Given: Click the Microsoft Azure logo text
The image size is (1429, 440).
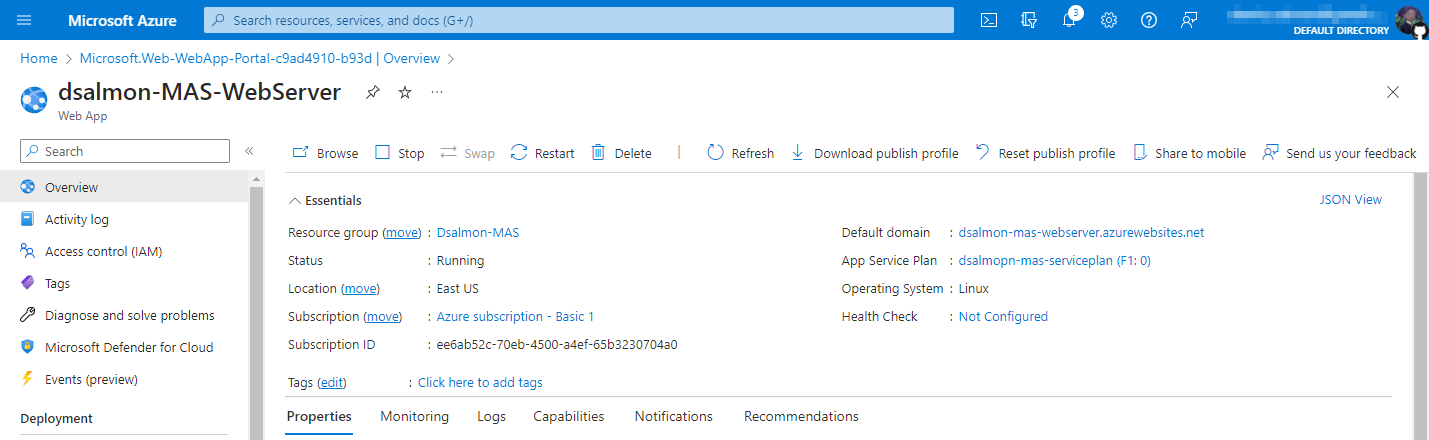Looking at the screenshot, I should tap(122, 20).
